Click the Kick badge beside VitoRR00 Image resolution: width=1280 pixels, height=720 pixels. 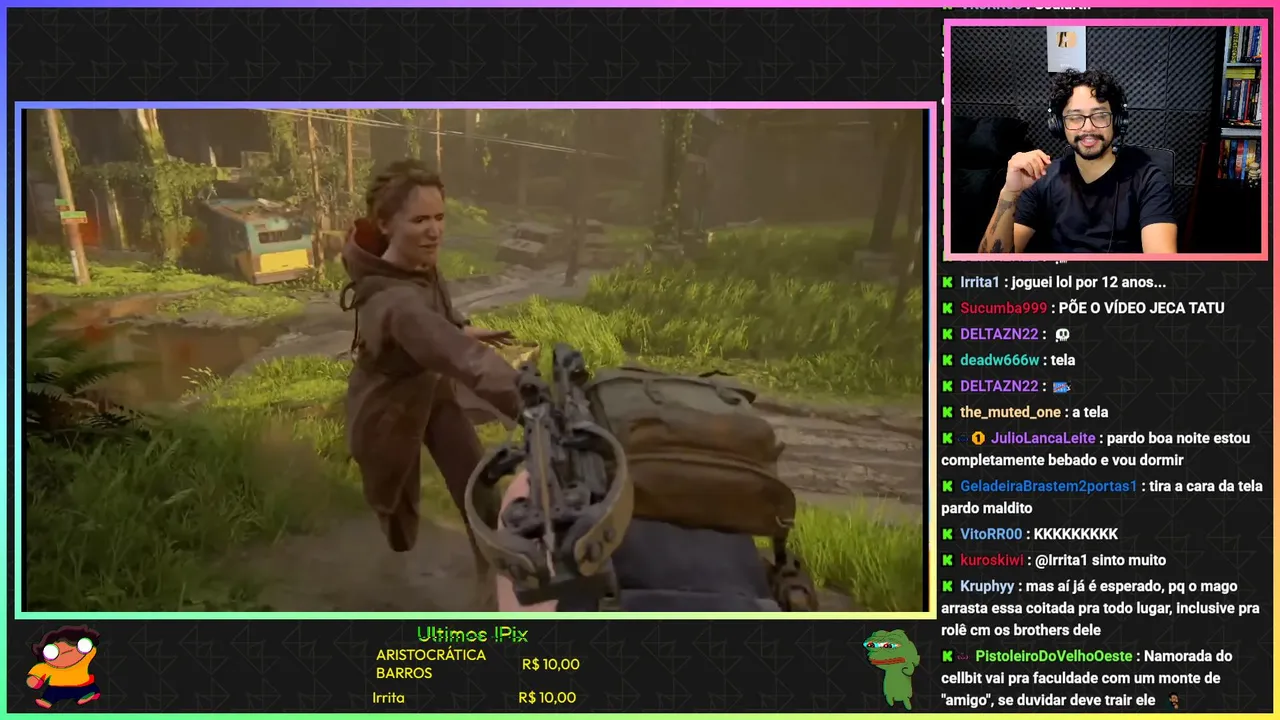947,534
